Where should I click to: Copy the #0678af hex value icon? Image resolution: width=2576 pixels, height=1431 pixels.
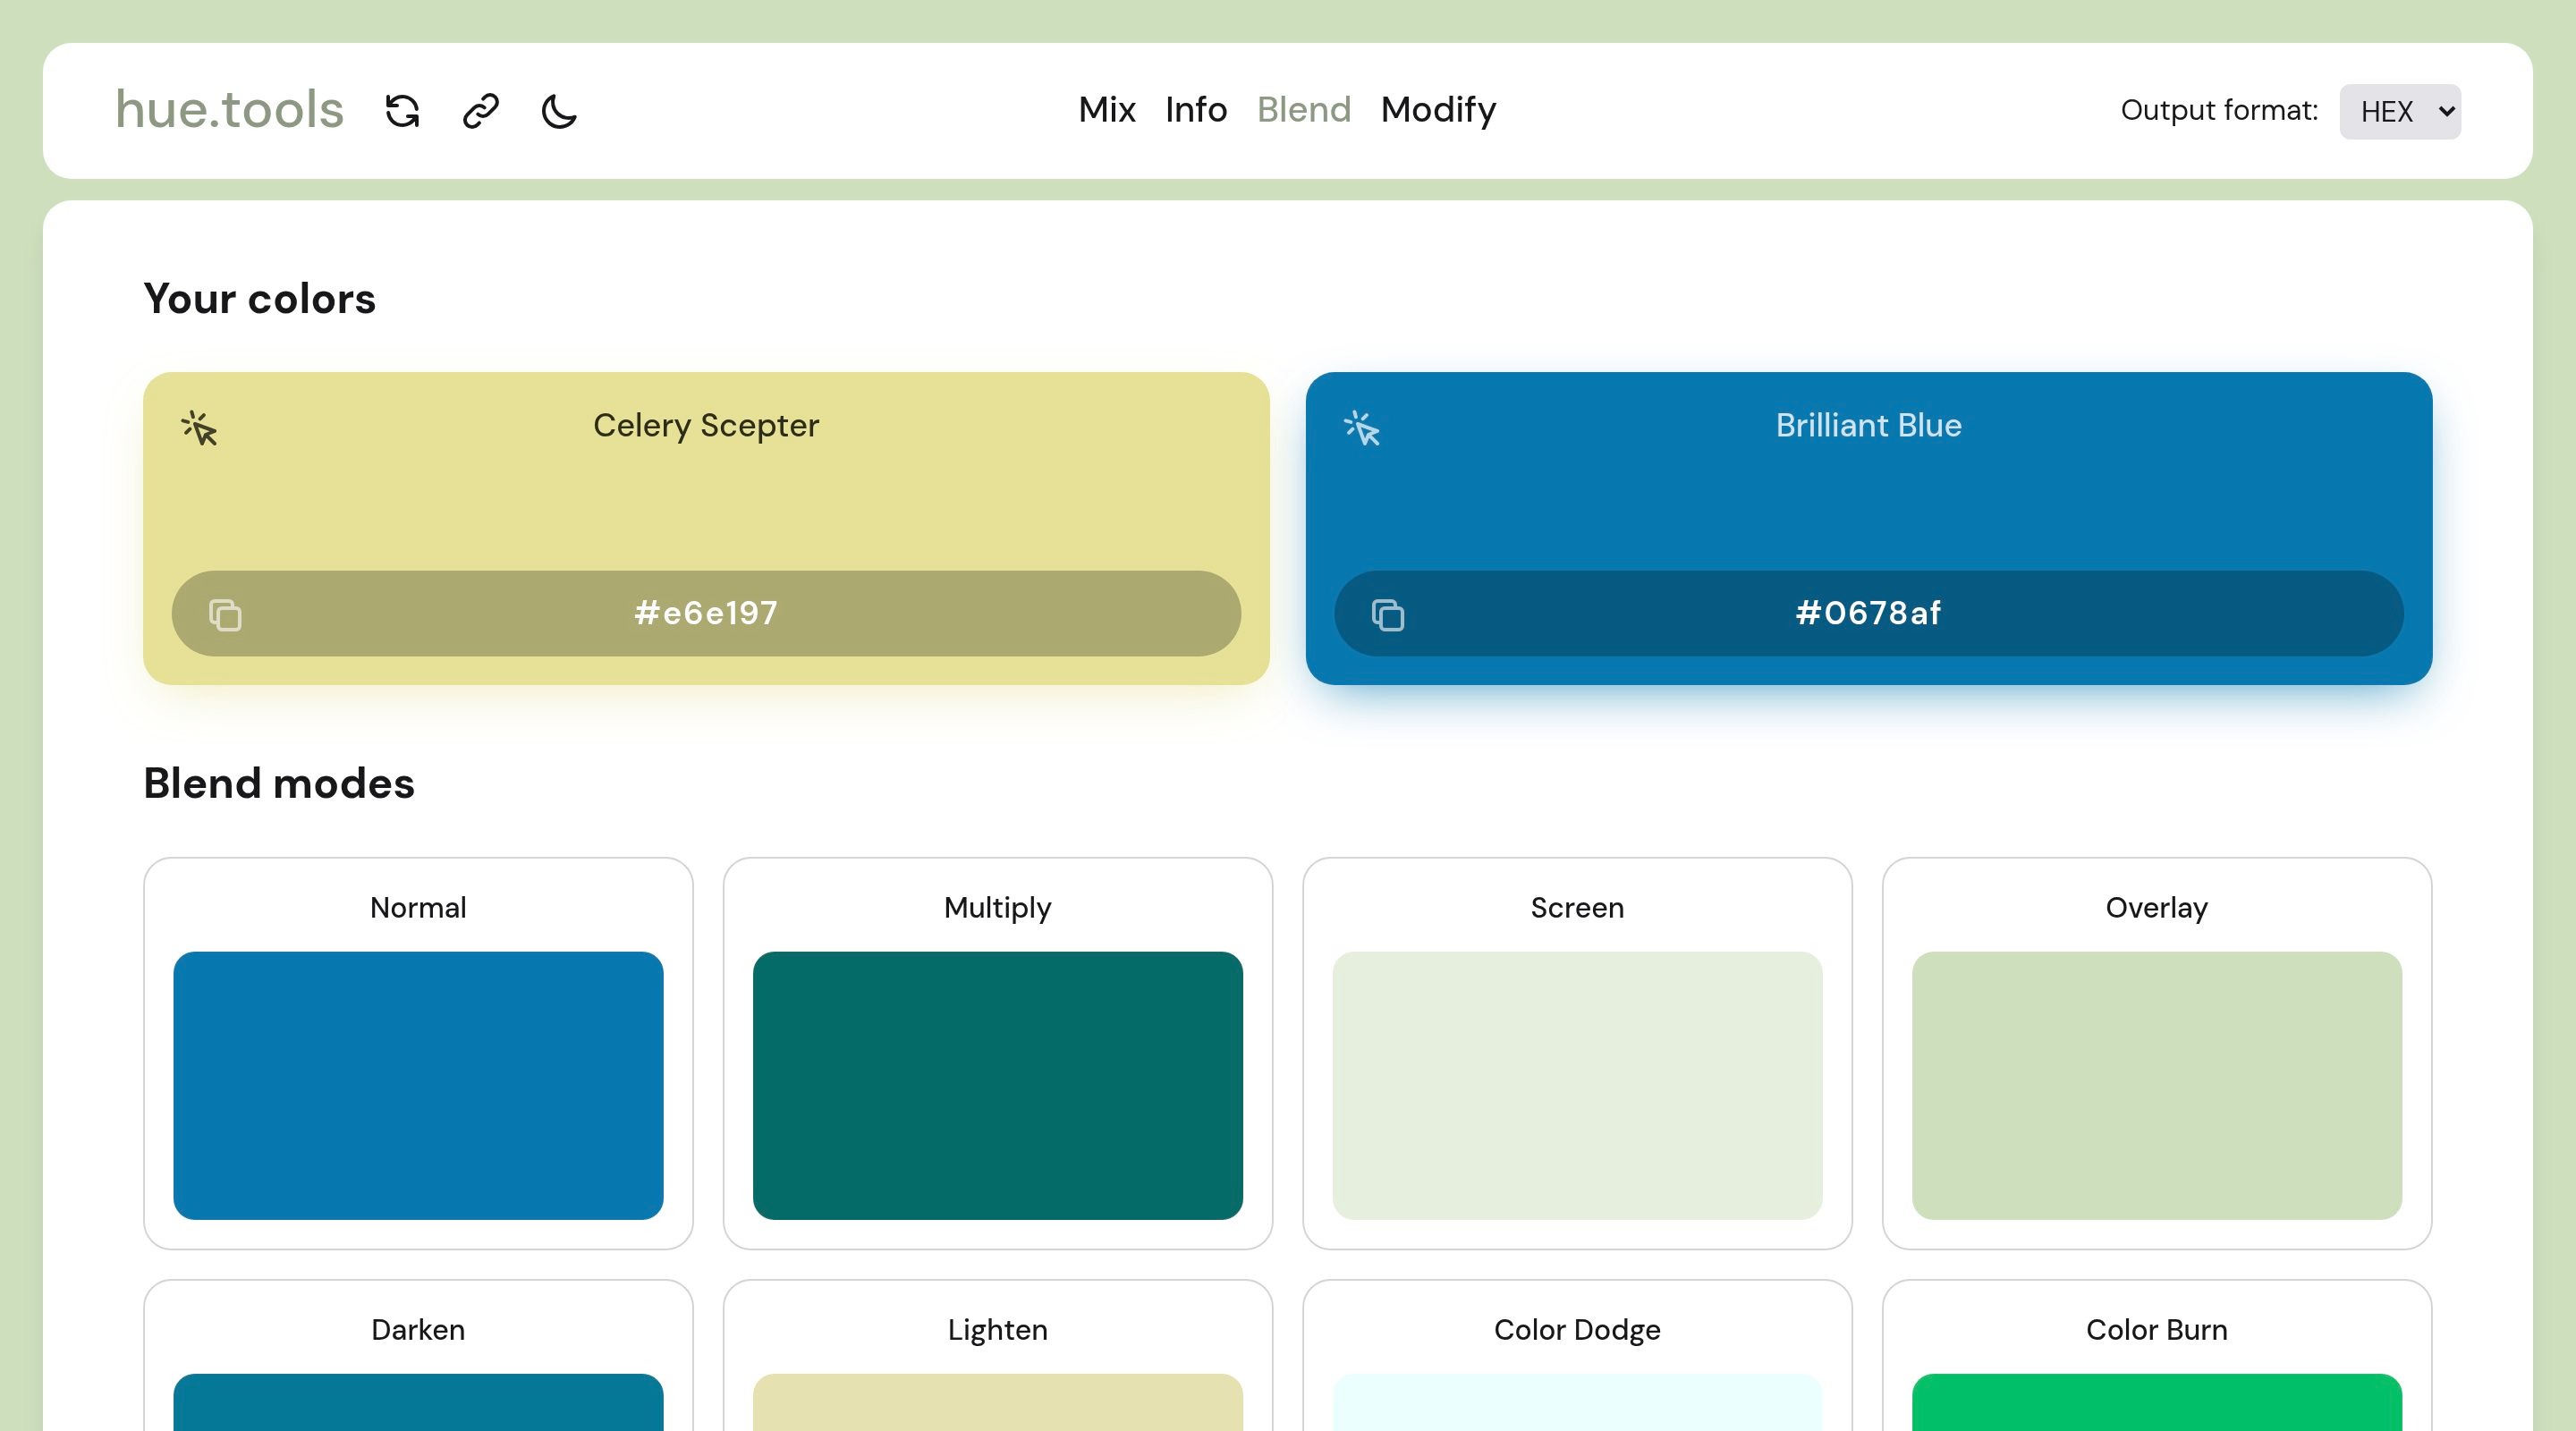click(x=1387, y=614)
